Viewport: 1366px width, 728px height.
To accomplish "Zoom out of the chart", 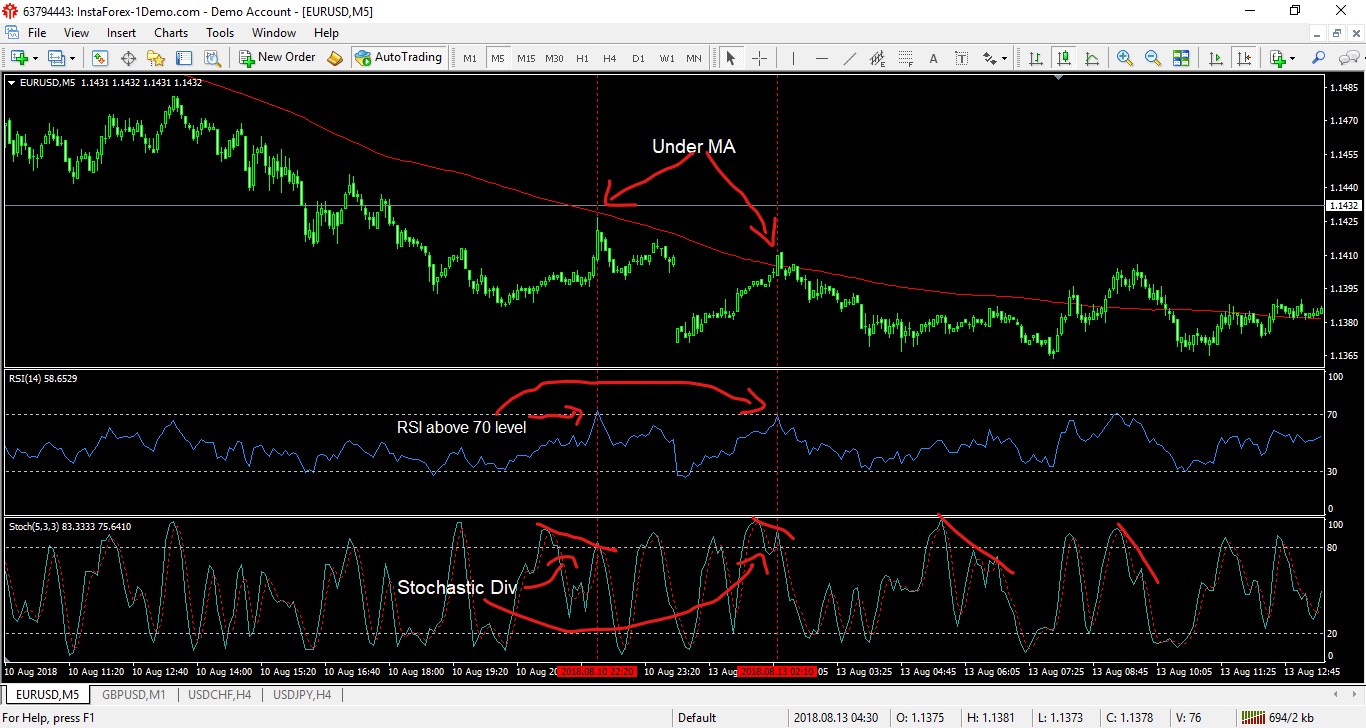I will (x=1153, y=58).
